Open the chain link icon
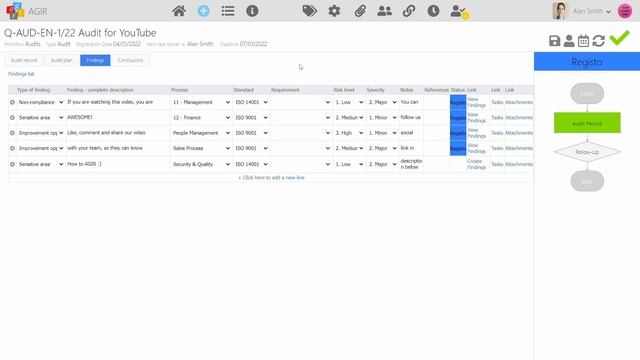 coord(409,11)
